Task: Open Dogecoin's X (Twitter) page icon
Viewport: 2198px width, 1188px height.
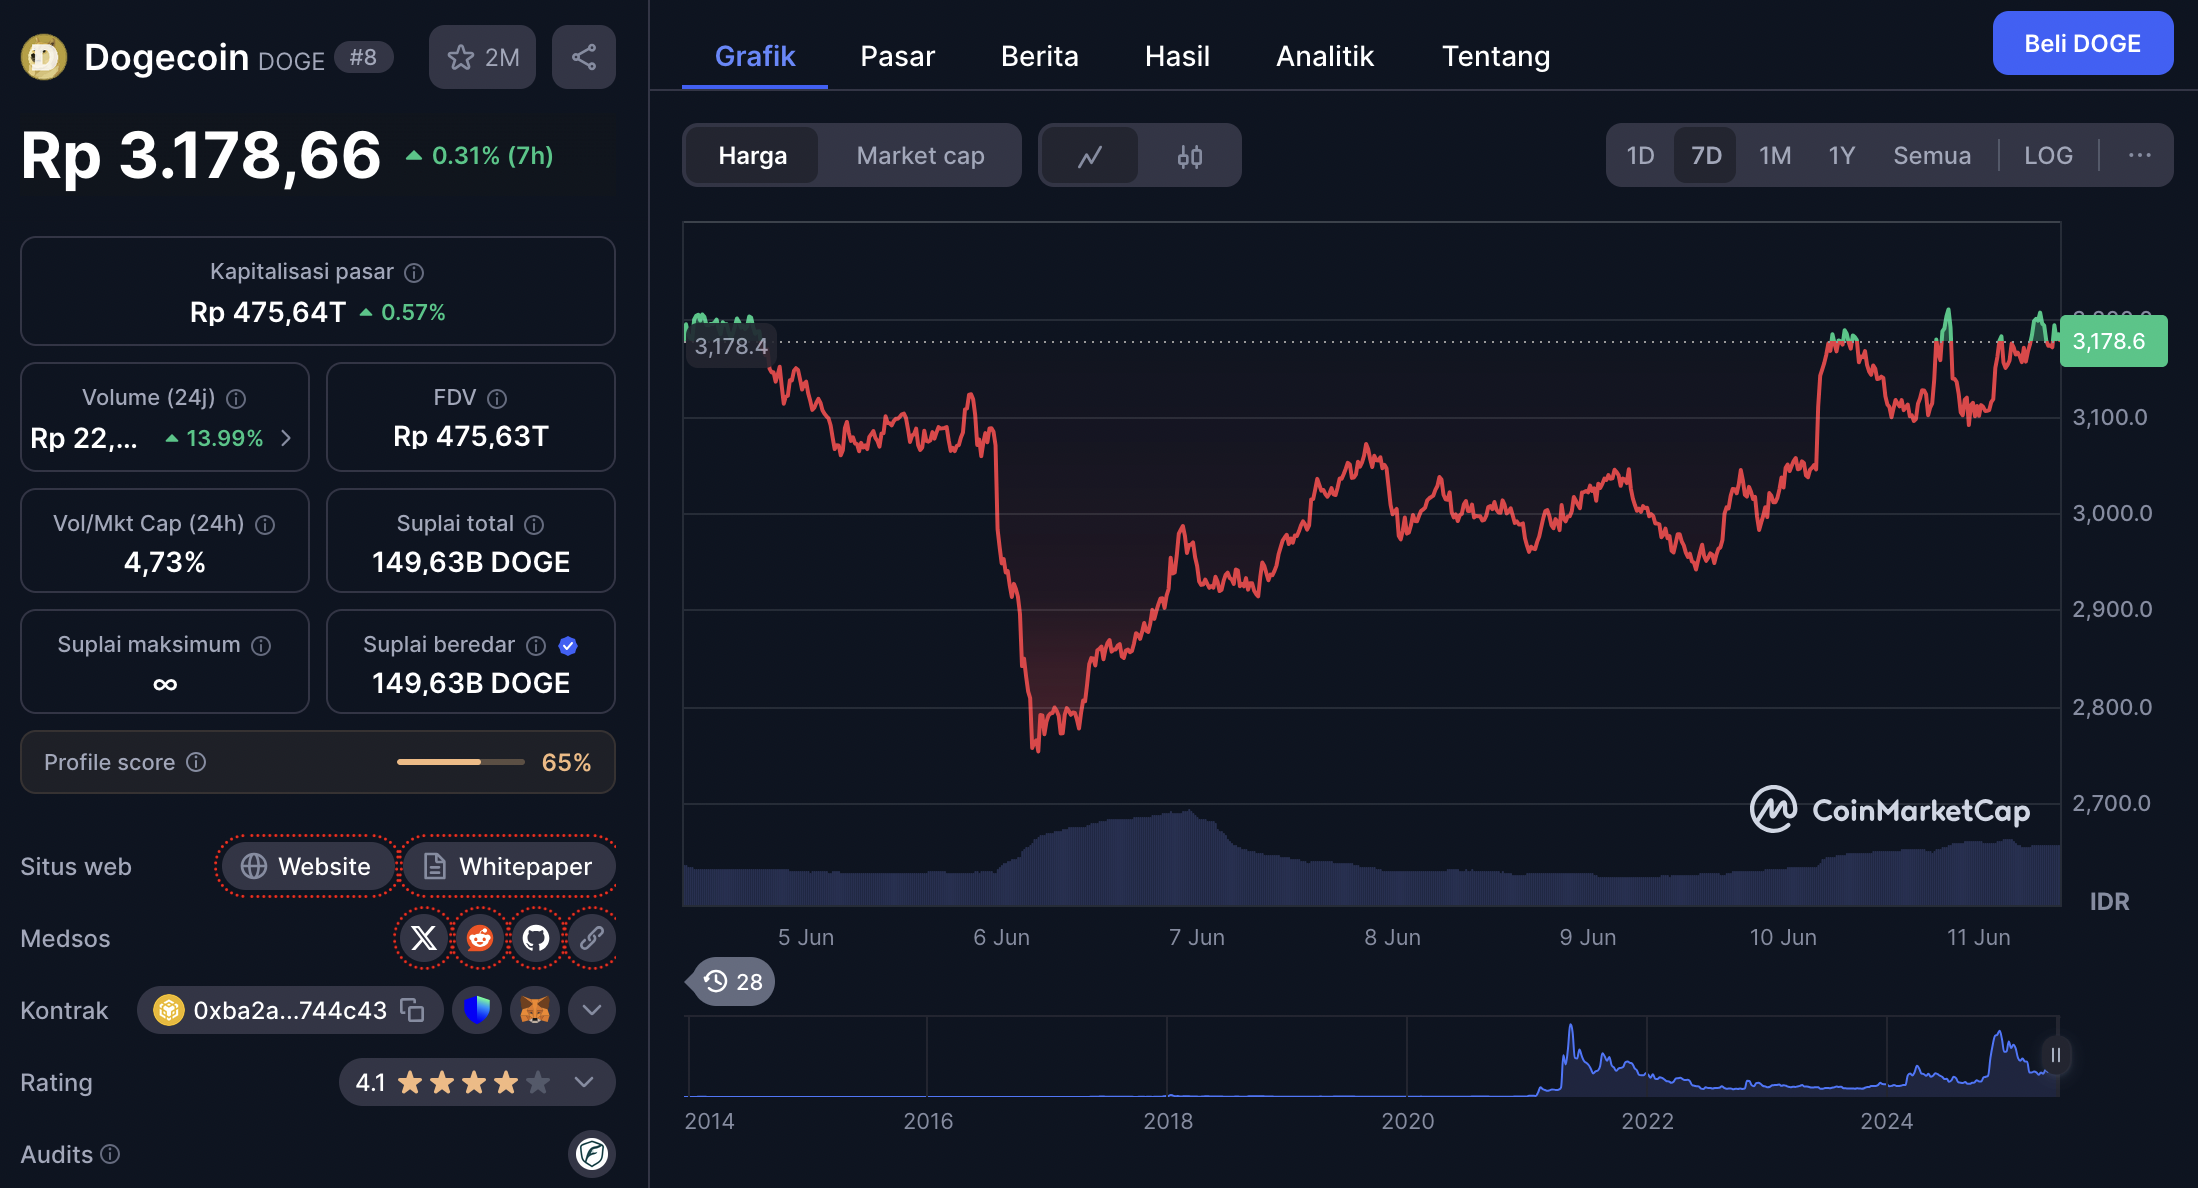Action: point(424,938)
